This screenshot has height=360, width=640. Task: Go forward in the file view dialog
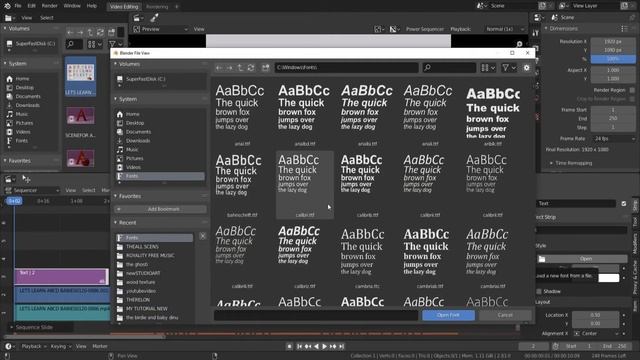point(230,68)
